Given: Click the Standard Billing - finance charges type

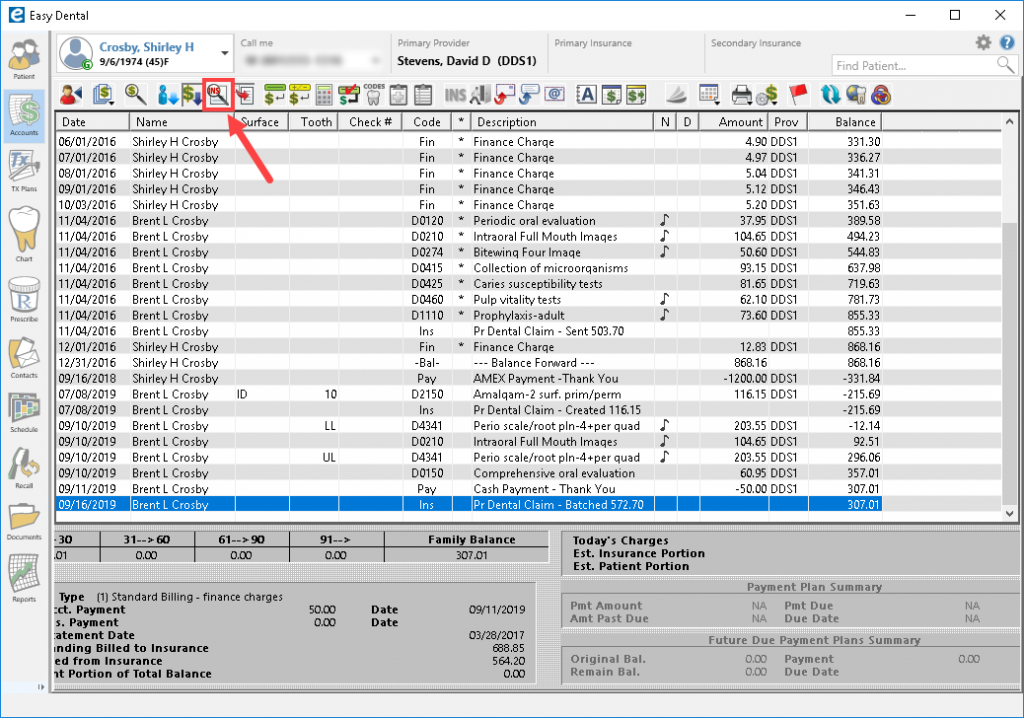Looking at the screenshot, I should [x=190, y=597].
